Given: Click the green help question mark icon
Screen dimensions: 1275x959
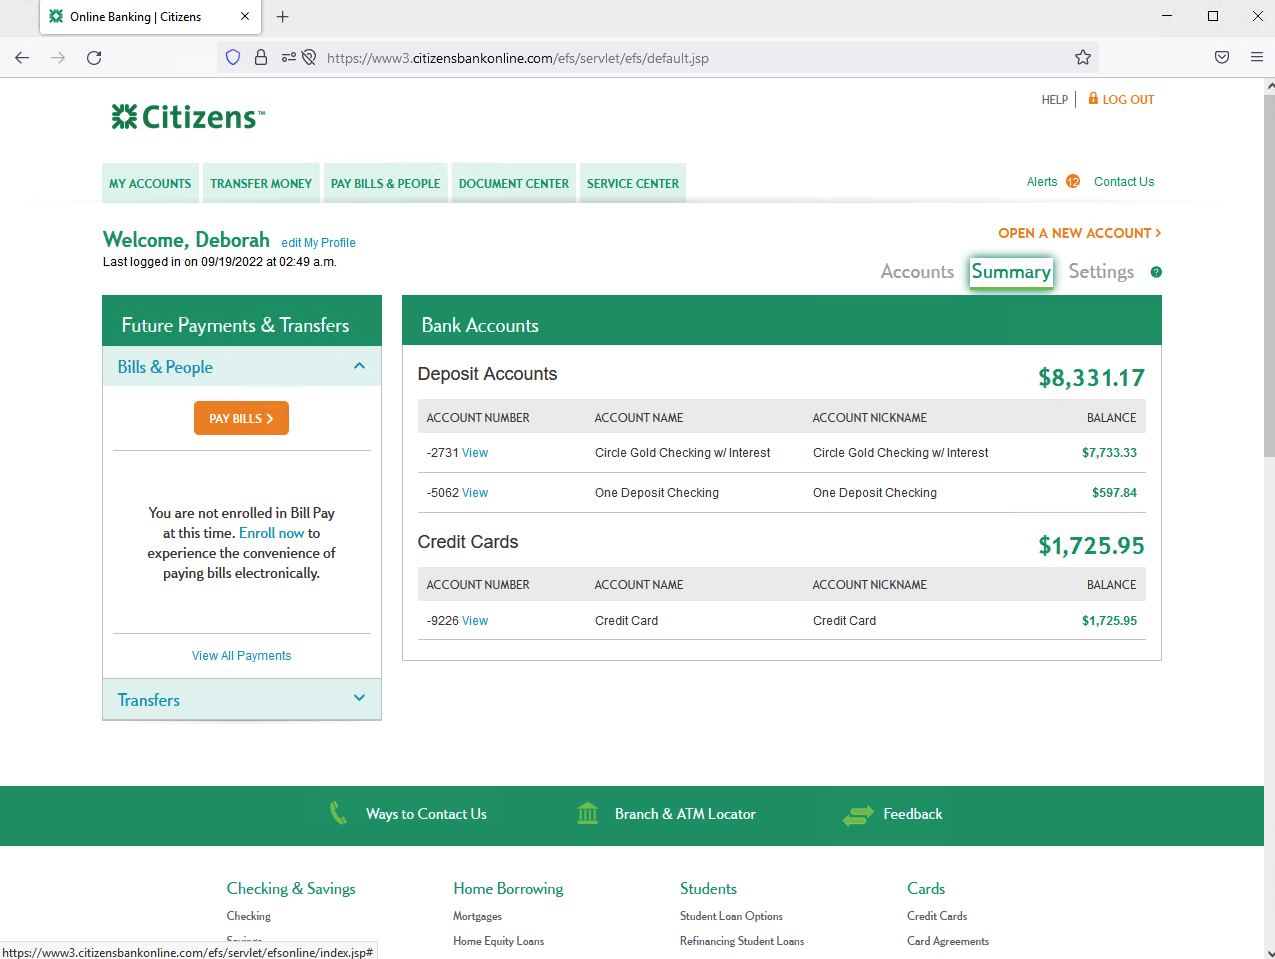Looking at the screenshot, I should click(1156, 272).
